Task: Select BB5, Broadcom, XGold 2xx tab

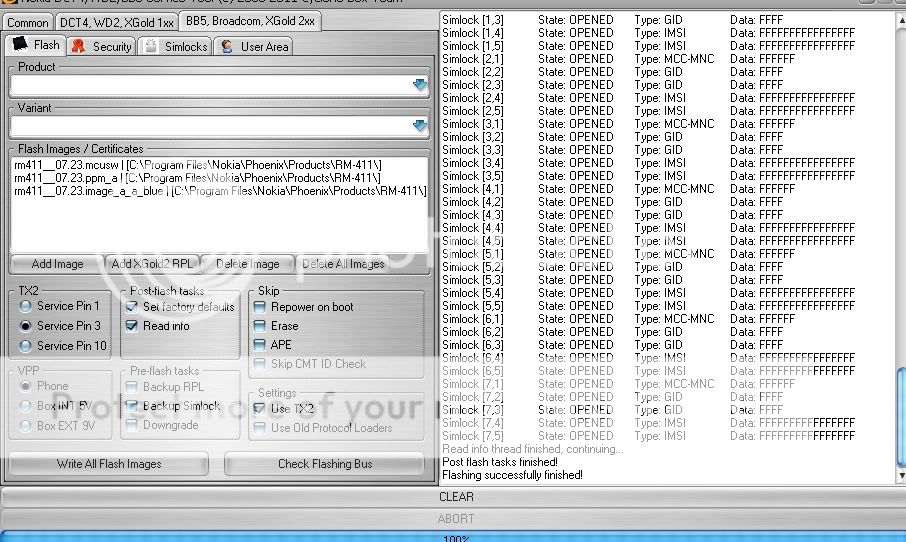Action: 250,21
